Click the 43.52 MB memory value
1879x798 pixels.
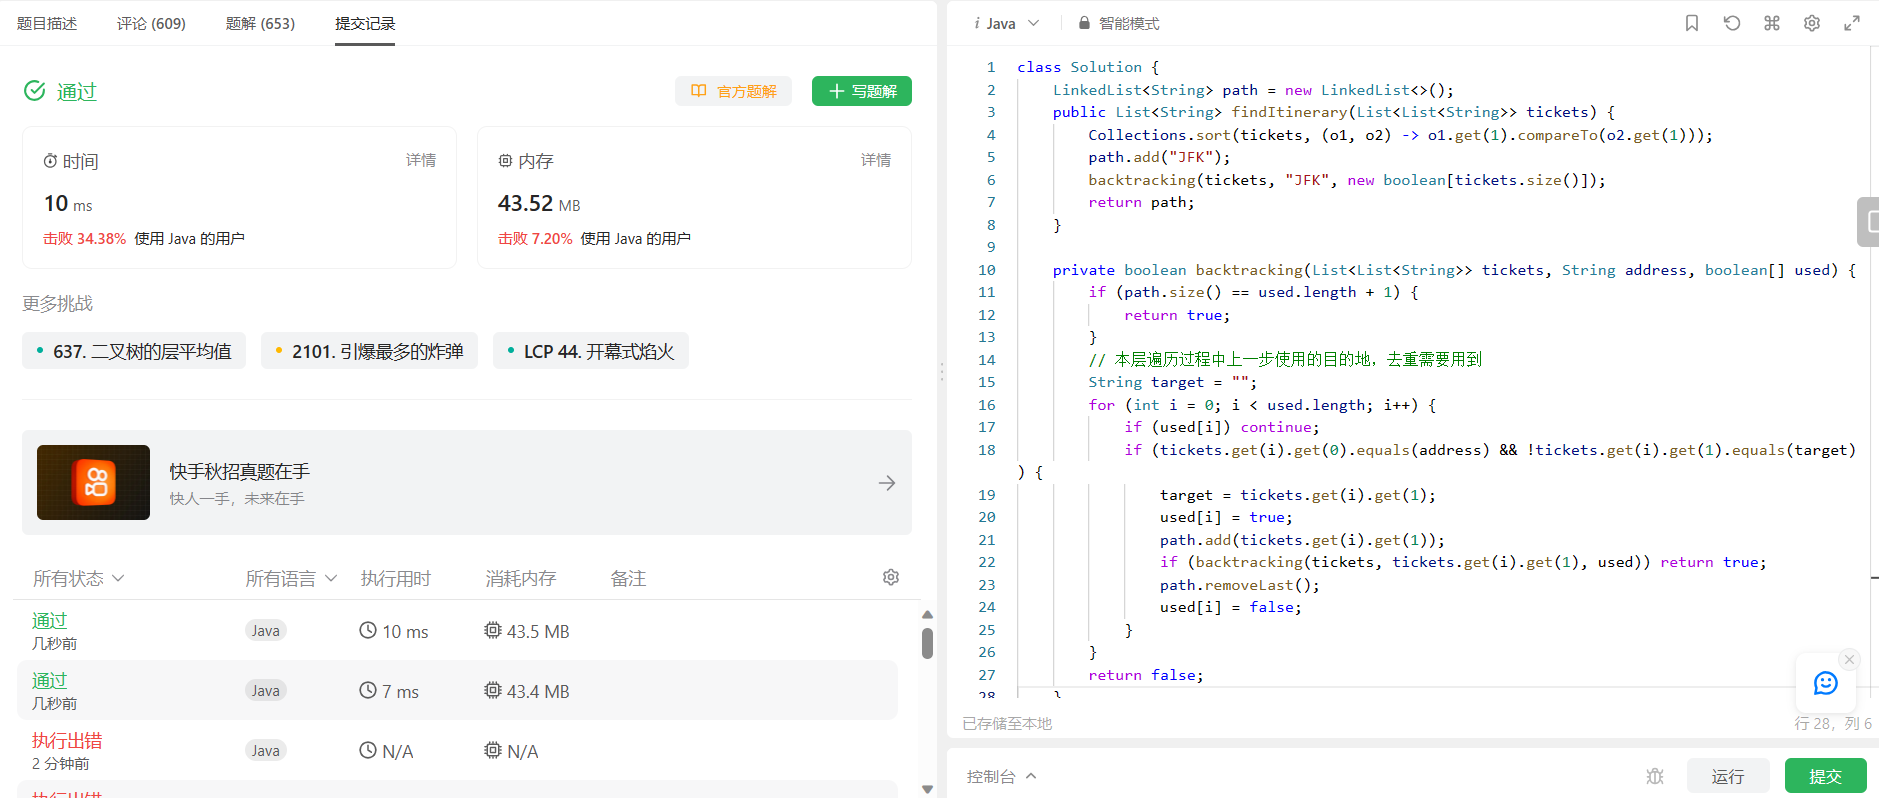pos(539,203)
